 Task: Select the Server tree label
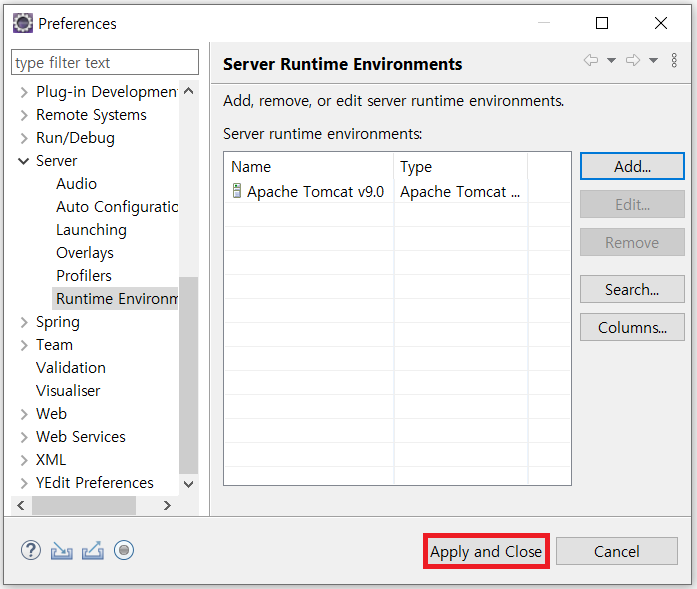click(56, 161)
